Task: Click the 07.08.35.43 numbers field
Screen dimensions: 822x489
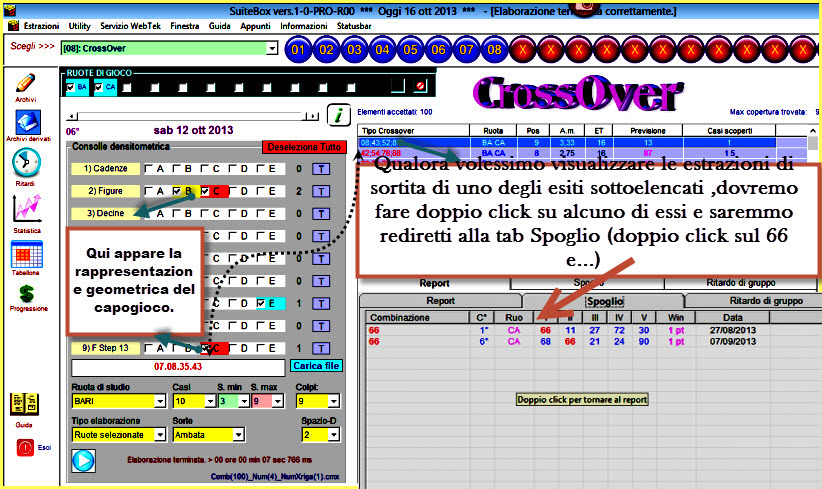Action: coord(178,367)
